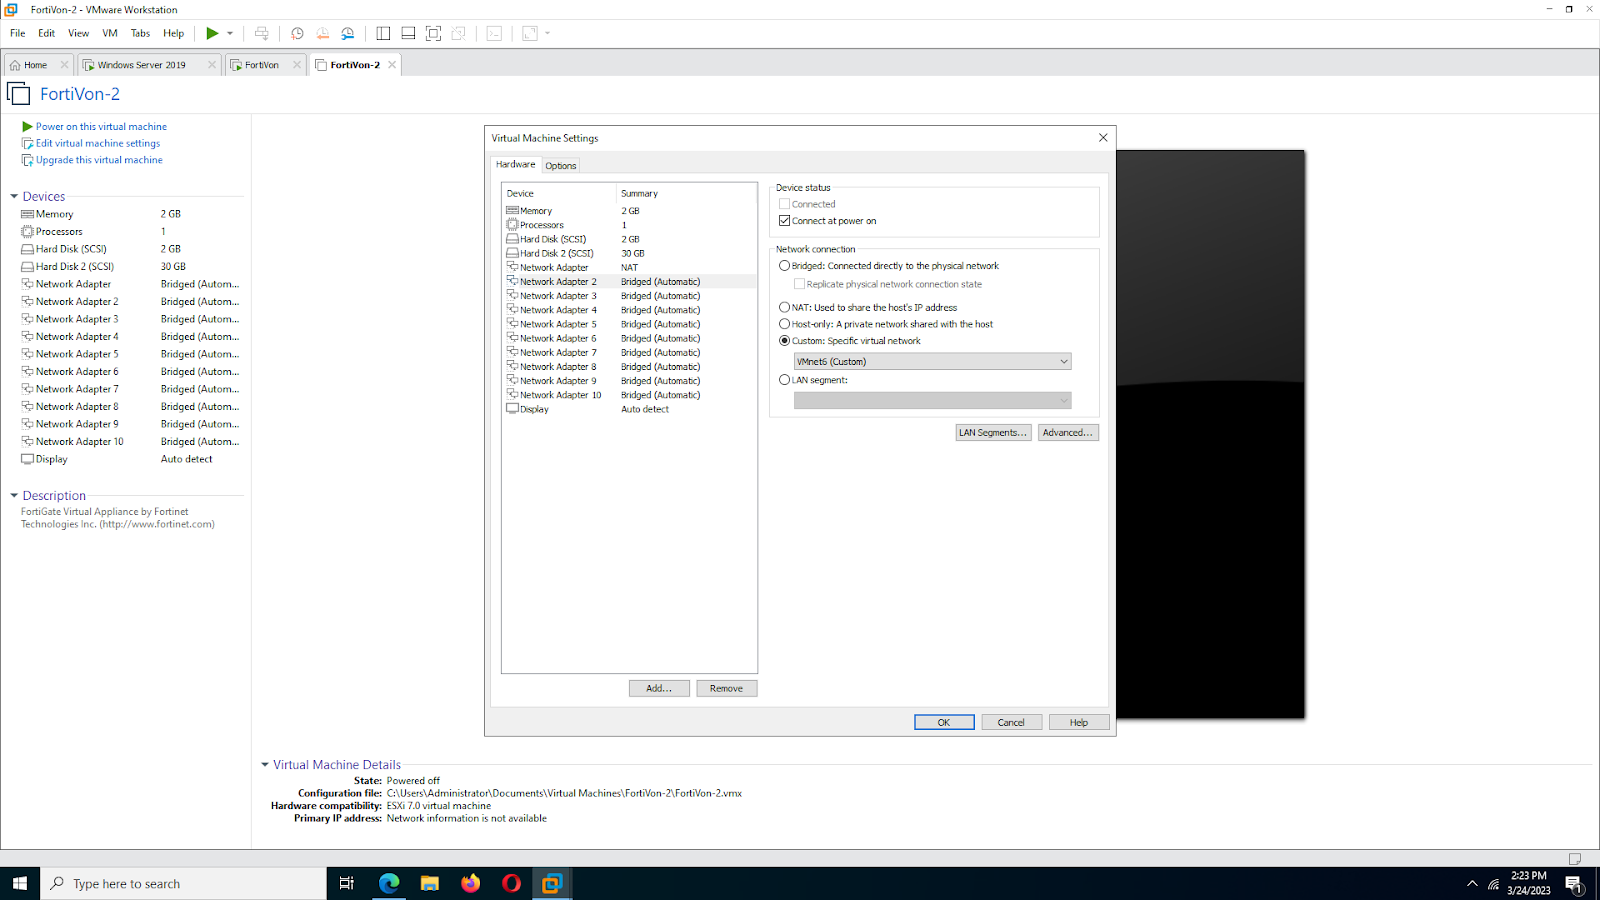The image size is (1600, 900).
Task: Collapse the Devices section
Action: (14, 197)
